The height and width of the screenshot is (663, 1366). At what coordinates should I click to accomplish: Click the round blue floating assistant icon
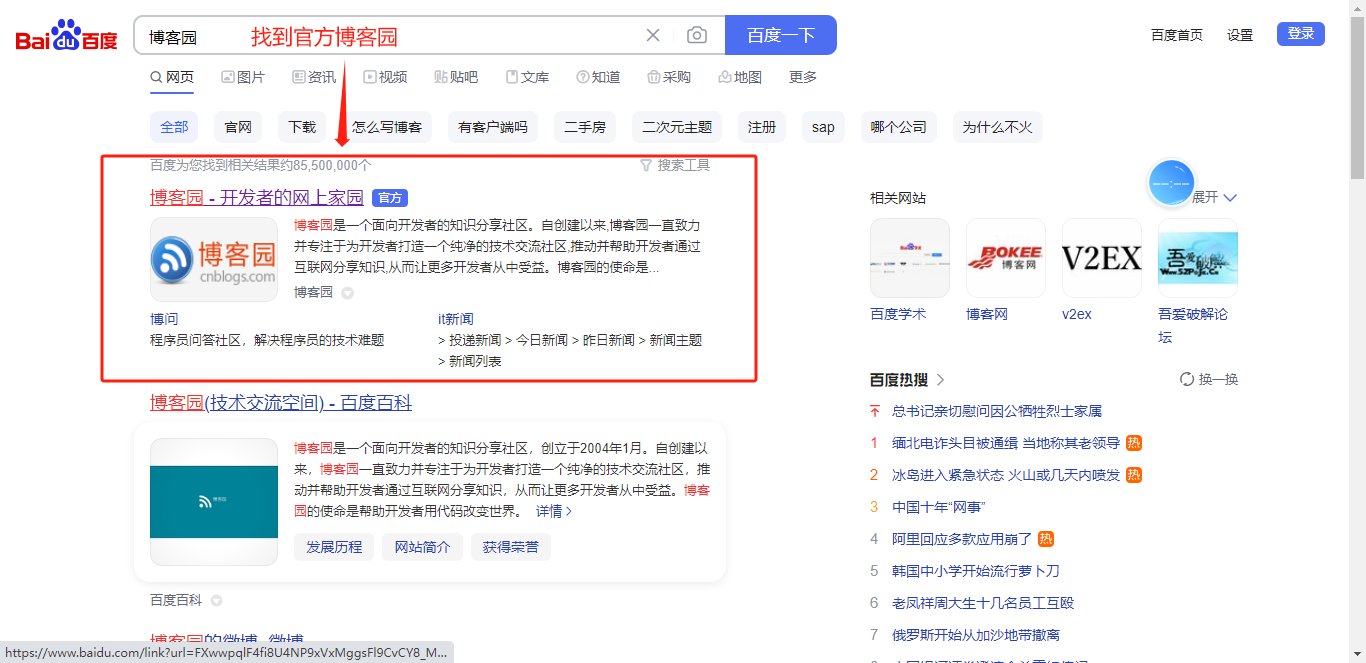[1171, 183]
